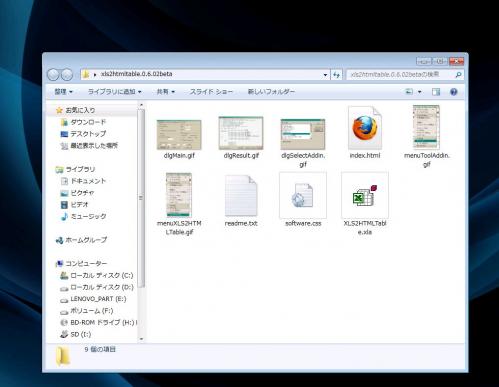Open address bar history dropdown
Screen dimensions: 499x387
pyautogui.click(x=325, y=75)
